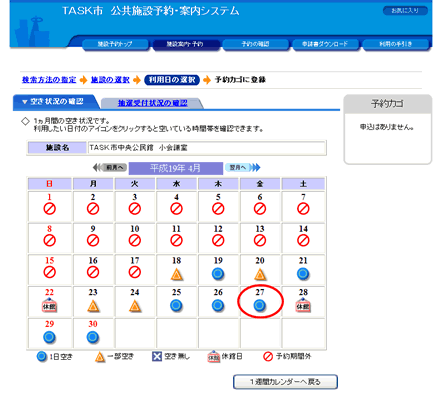Click the full-day vacancy icon on April 25
Screen dimensions: 440x395
pyautogui.click(x=176, y=305)
